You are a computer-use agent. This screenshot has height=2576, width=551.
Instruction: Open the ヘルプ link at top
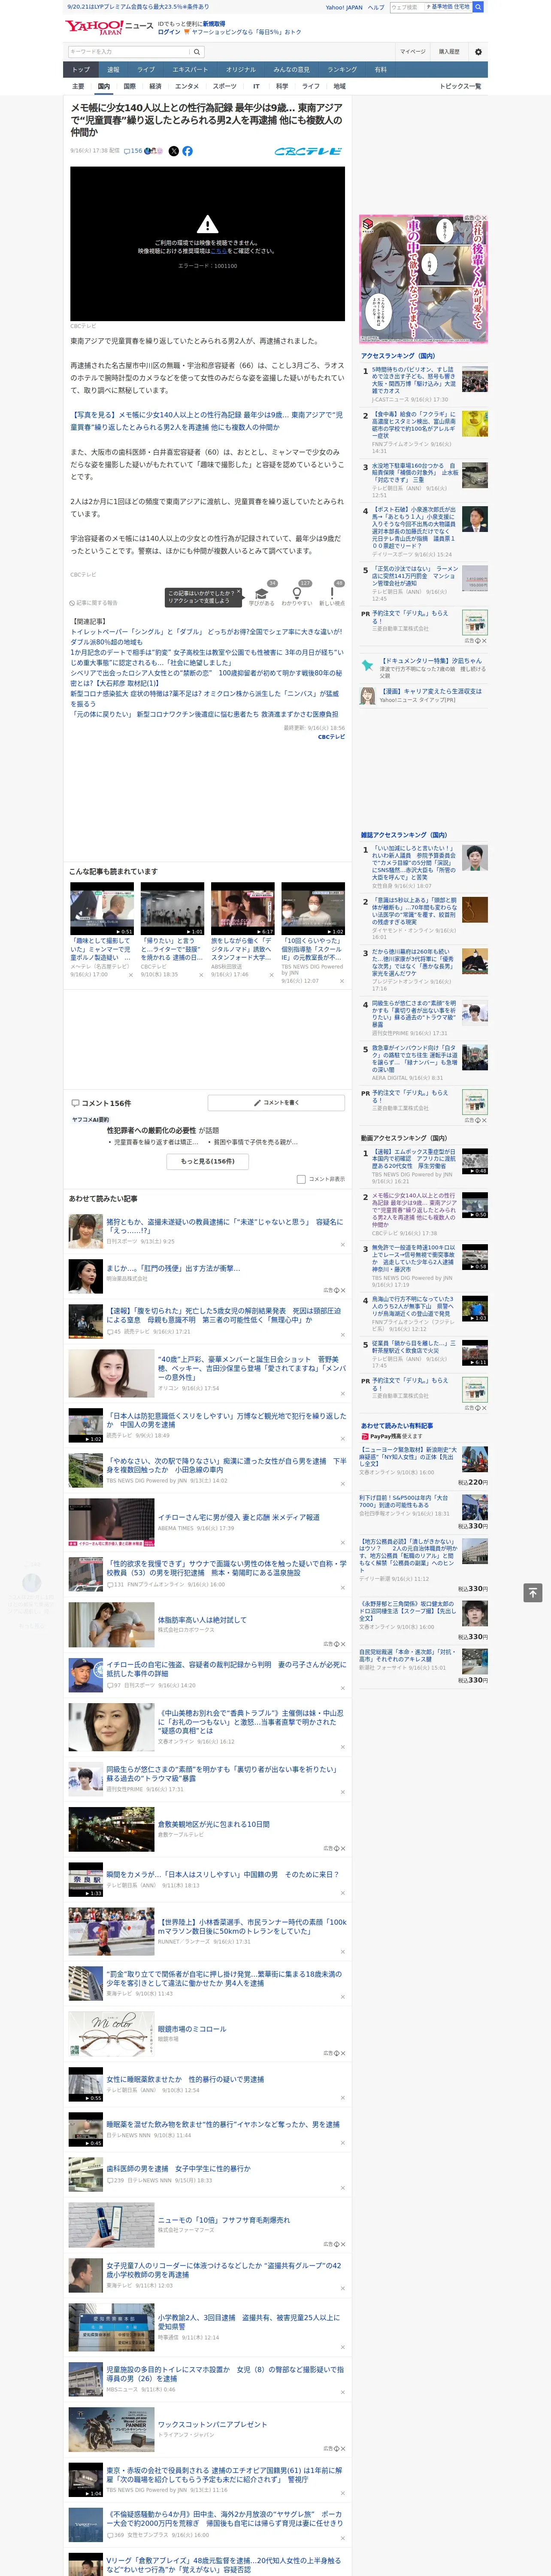click(376, 7)
